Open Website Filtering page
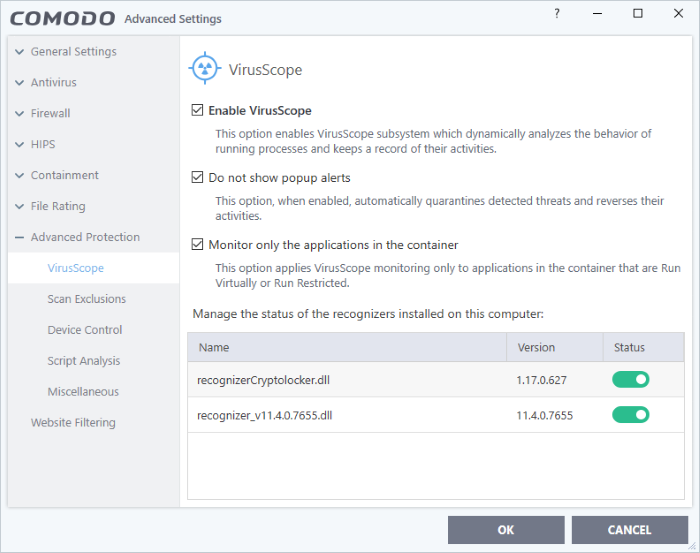Screen dimensions: 700x553 tap(73, 422)
